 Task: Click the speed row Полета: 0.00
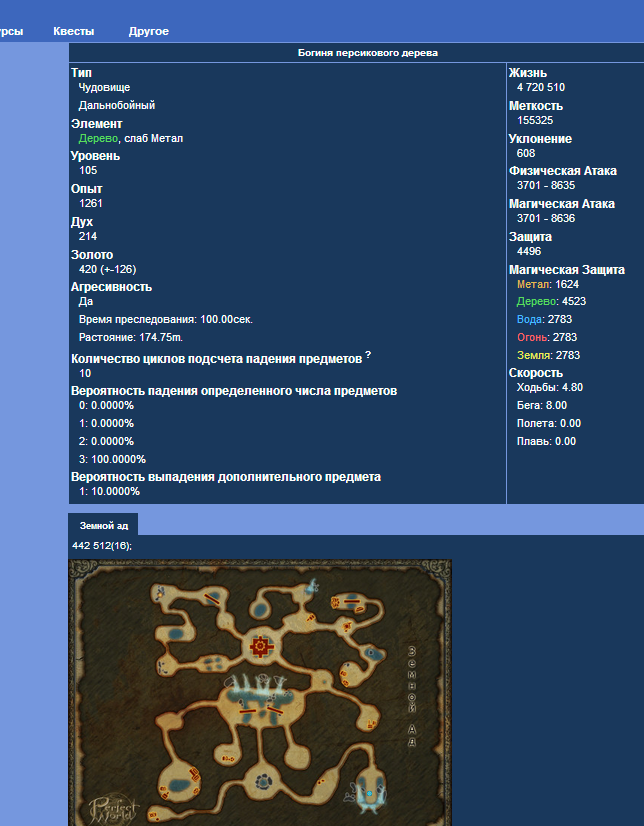(x=549, y=424)
